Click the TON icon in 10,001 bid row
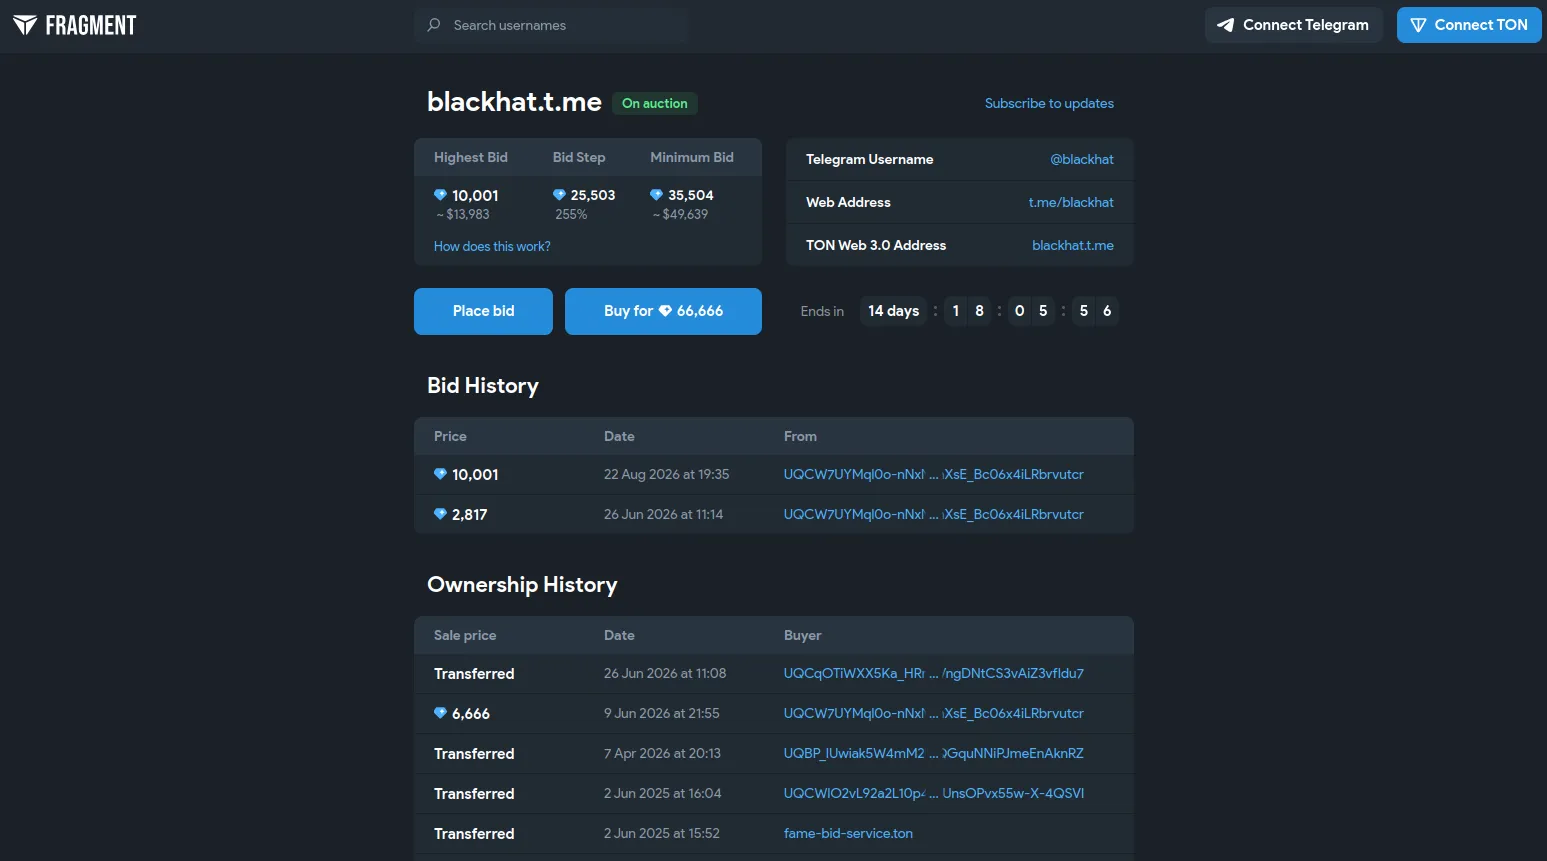The image size is (1547, 861). click(x=440, y=474)
